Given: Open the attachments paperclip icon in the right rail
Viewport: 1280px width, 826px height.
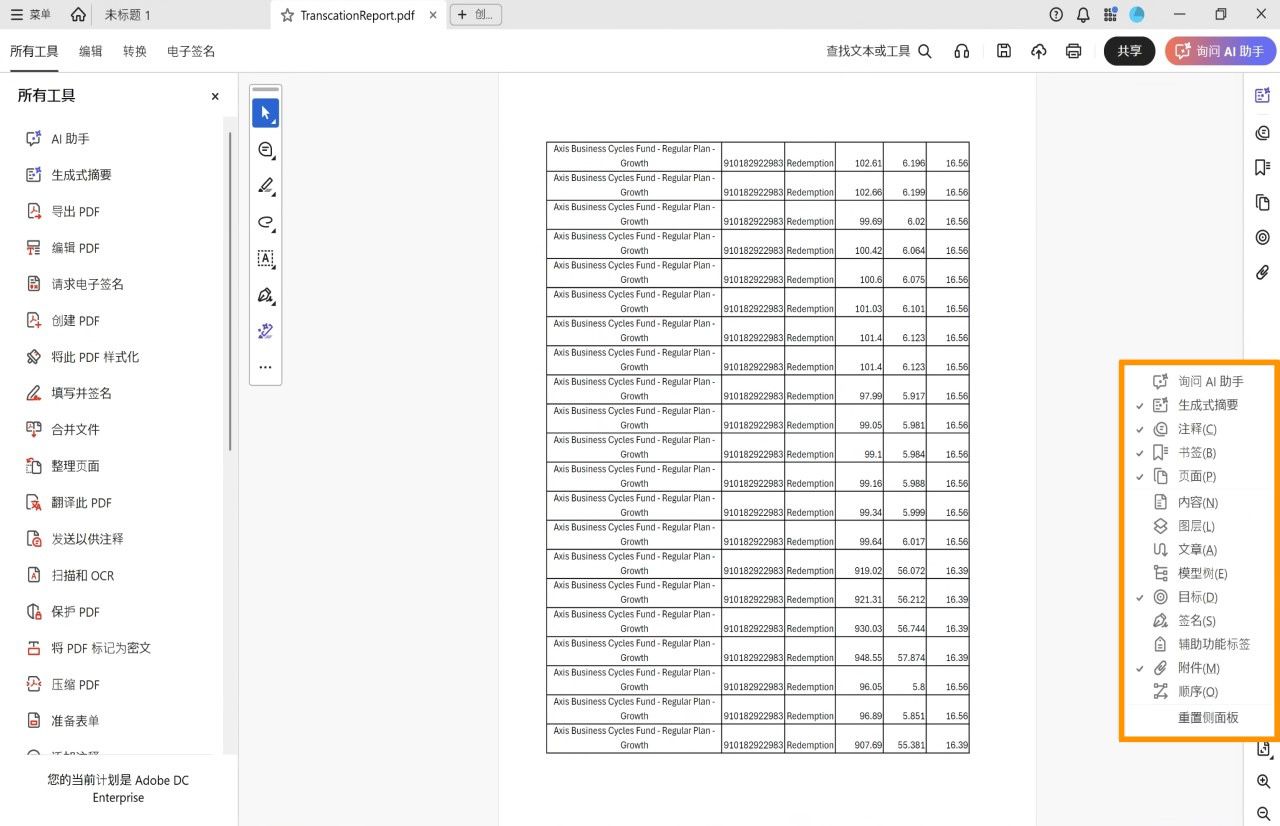Looking at the screenshot, I should (1262, 272).
